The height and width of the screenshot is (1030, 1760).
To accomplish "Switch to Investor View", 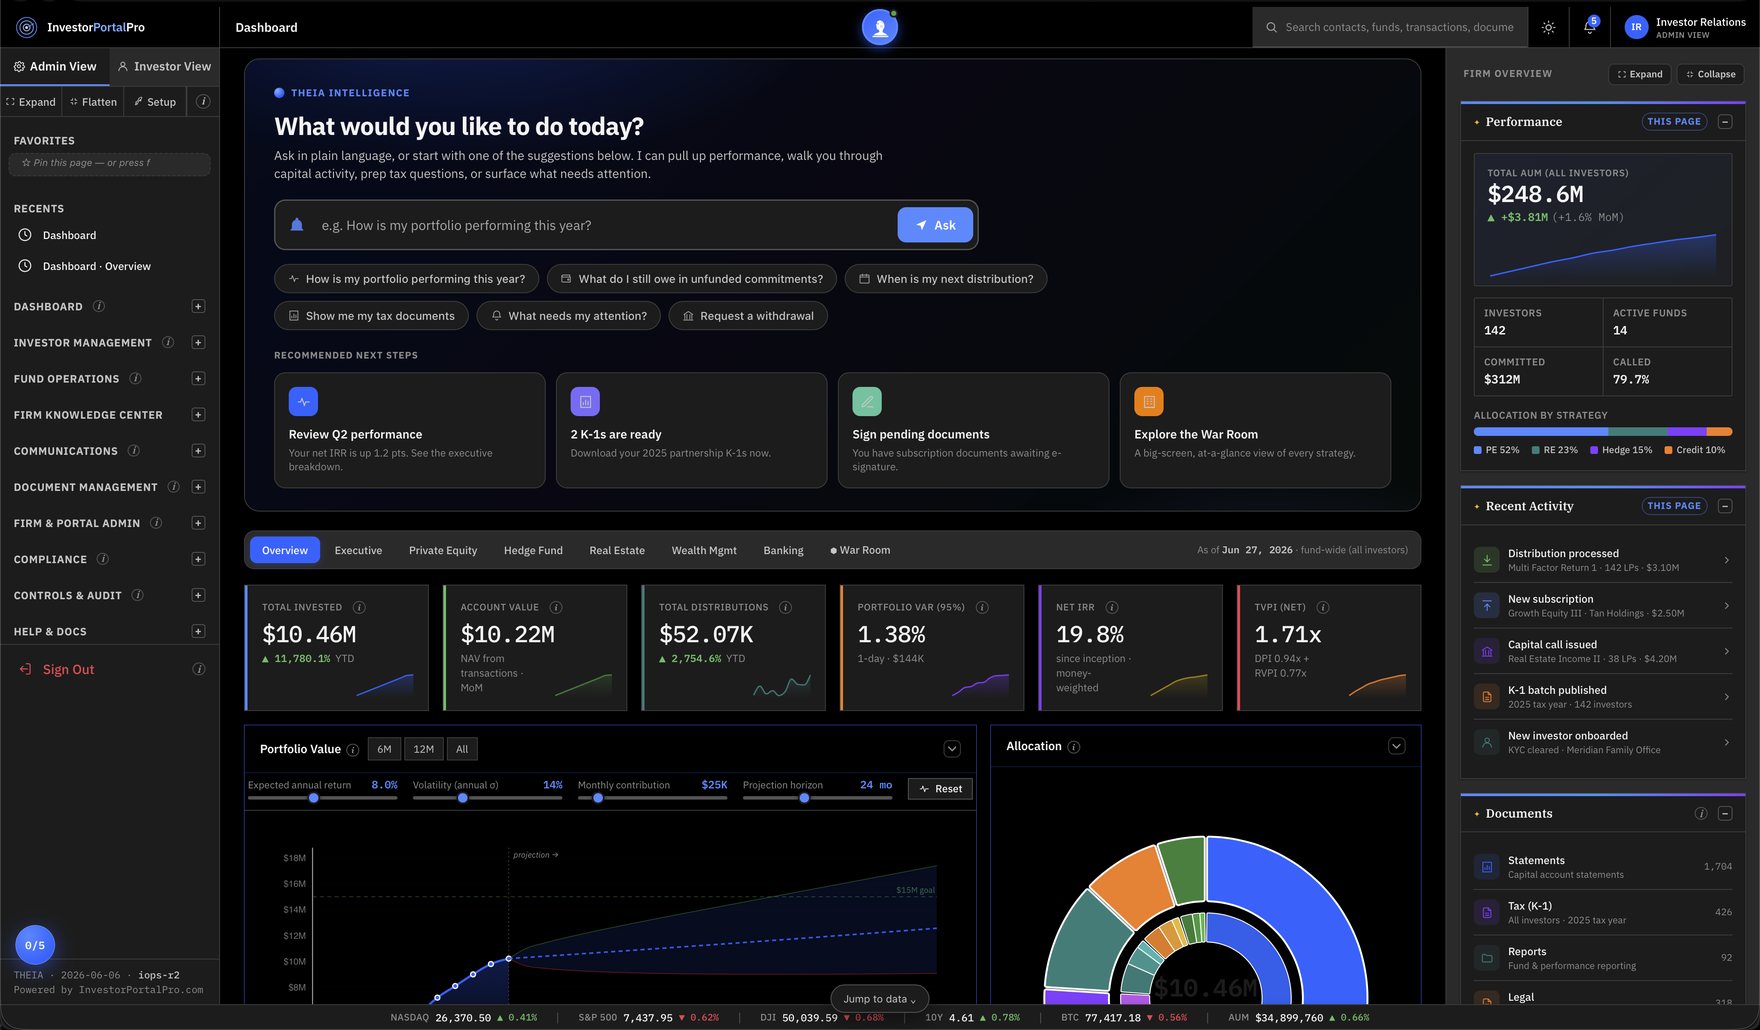I will (x=164, y=66).
